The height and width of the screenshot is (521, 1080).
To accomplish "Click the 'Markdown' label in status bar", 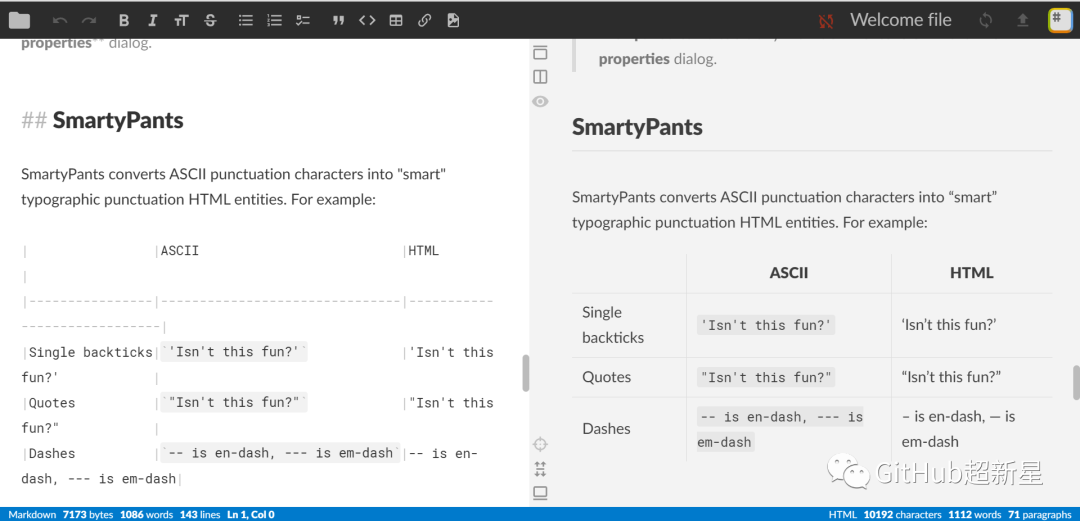I will [32, 514].
